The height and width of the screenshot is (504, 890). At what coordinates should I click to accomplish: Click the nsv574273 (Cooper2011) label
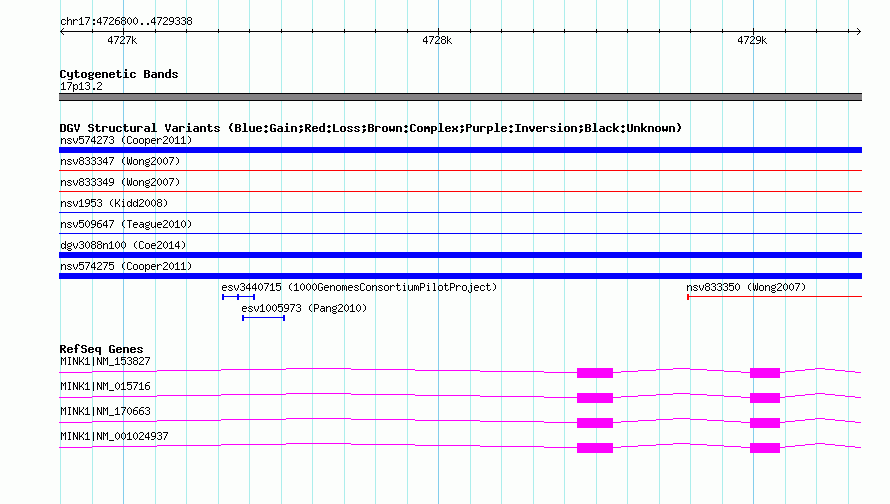pyautogui.click(x=126, y=140)
